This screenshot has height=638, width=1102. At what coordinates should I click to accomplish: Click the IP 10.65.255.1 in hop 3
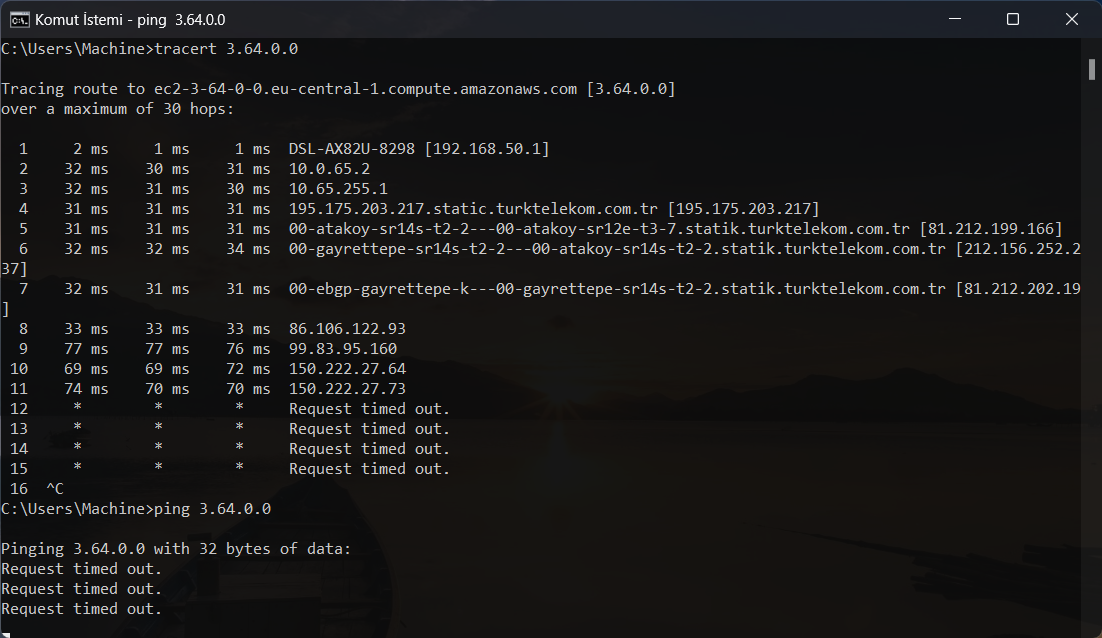(x=338, y=189)
